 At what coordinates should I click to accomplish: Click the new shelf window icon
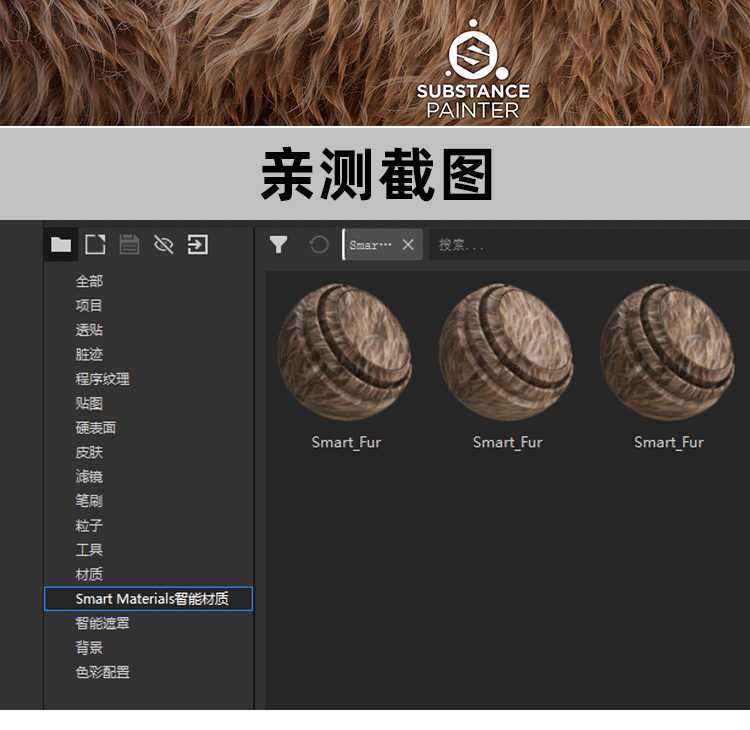(95, 244)
